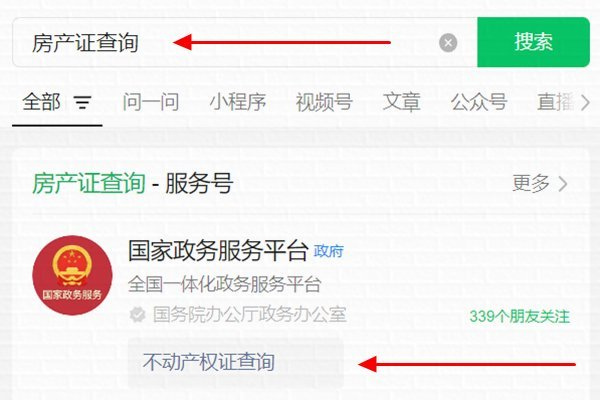This screenshot has height=400, width=600.
Task: Open the 国家政务服务 red emblem avatar
Action: tap(72, 275)
